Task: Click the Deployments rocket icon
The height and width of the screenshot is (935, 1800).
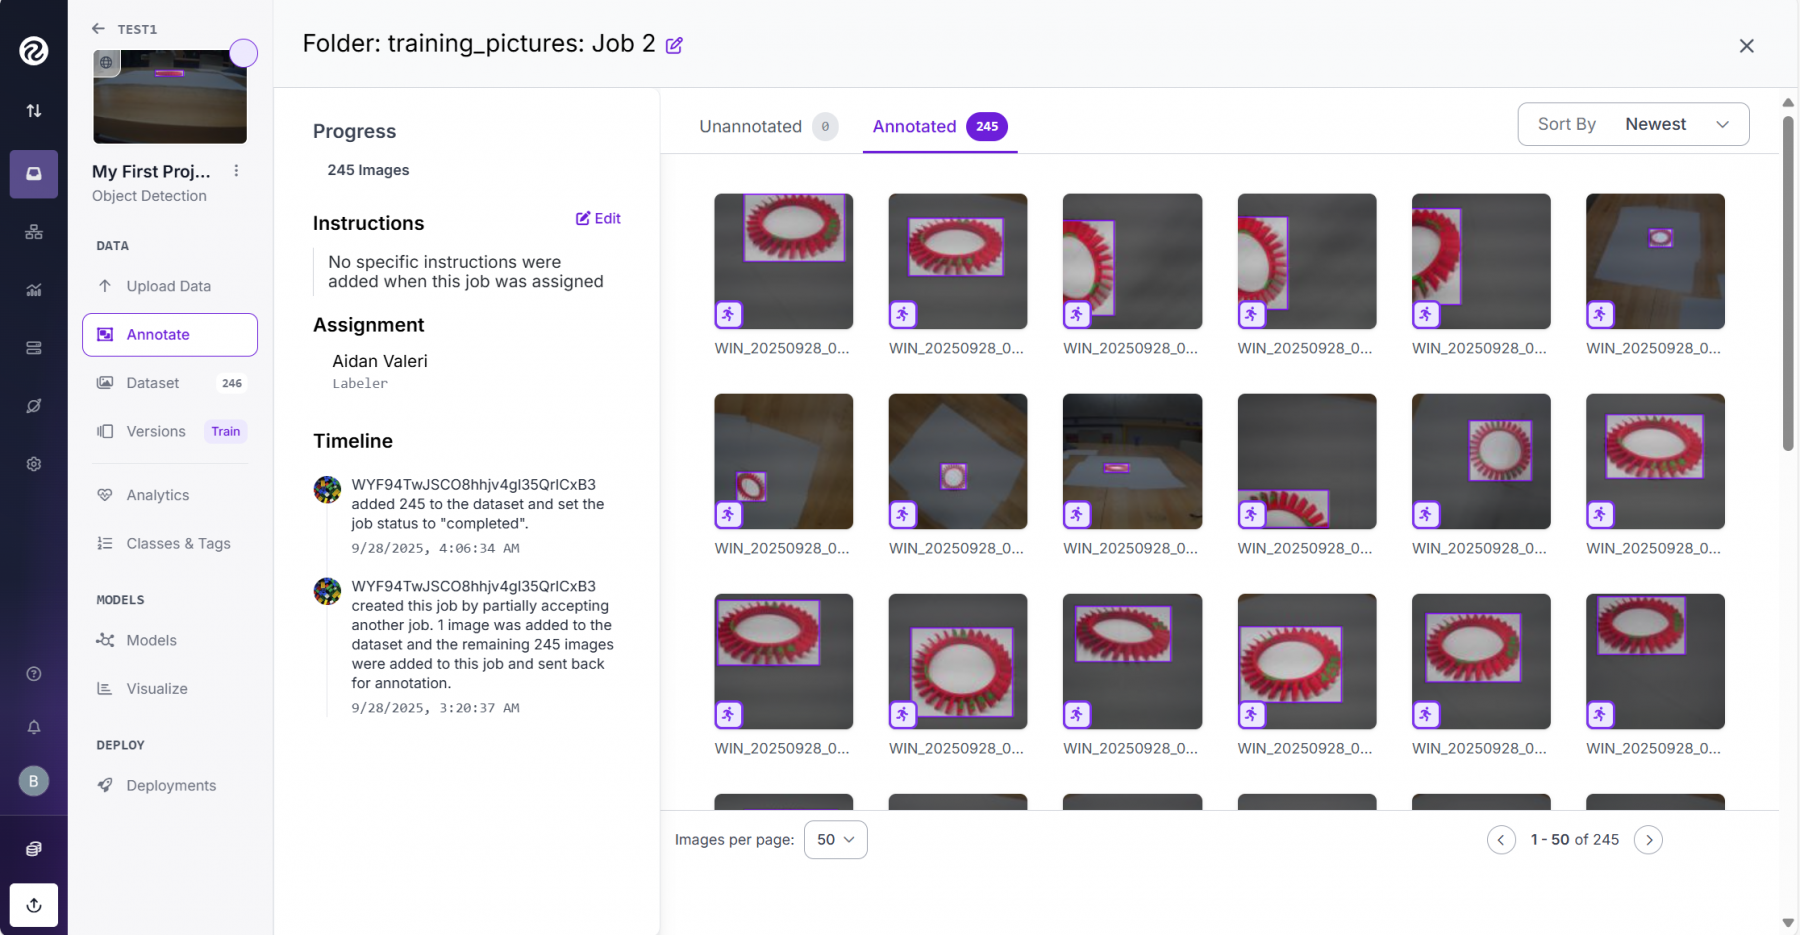Action: pos(105,785)
